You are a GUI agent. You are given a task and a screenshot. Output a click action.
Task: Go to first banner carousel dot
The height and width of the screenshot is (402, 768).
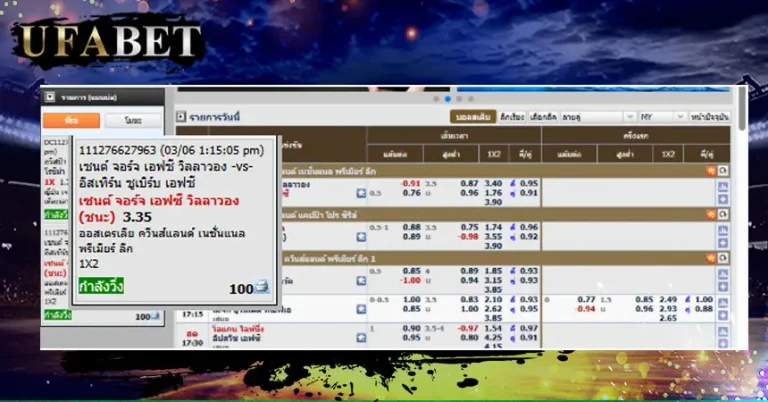(436, 99)
